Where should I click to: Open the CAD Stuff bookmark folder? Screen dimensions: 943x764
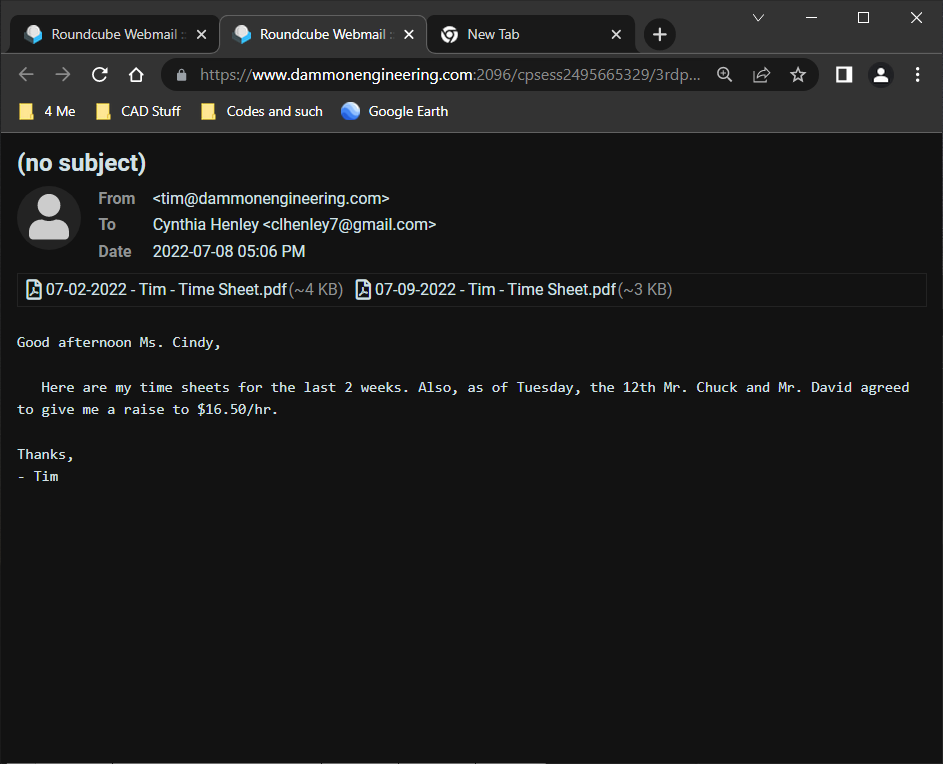[139, 112]
